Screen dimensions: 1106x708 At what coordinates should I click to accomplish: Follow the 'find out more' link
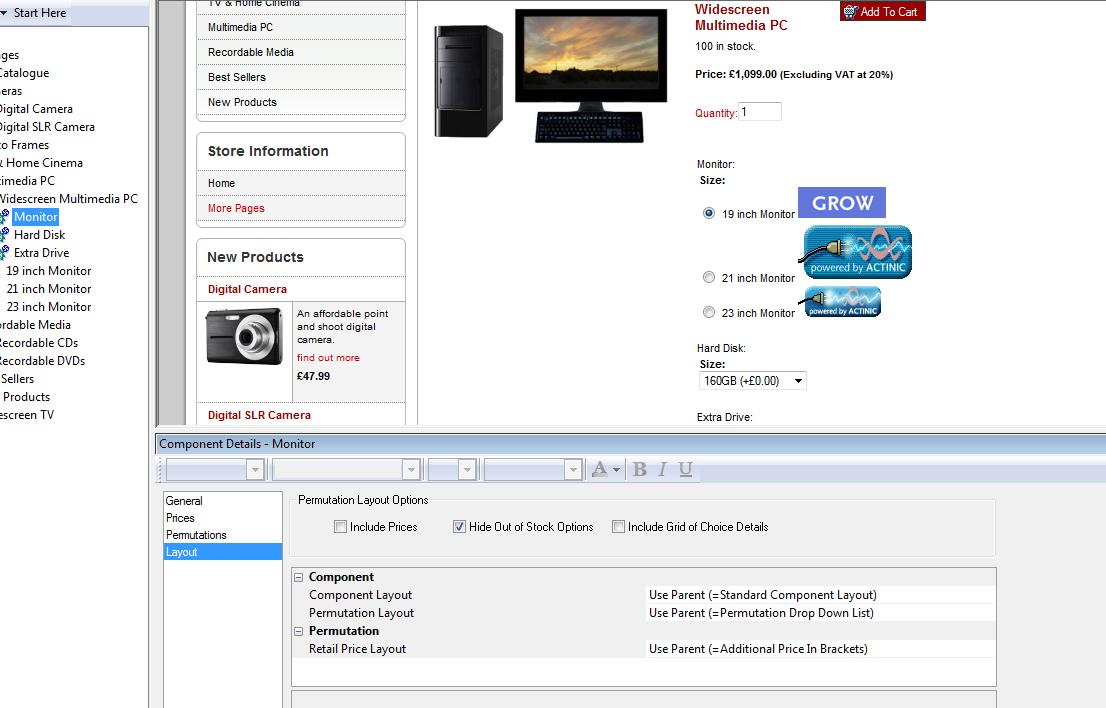328,358
